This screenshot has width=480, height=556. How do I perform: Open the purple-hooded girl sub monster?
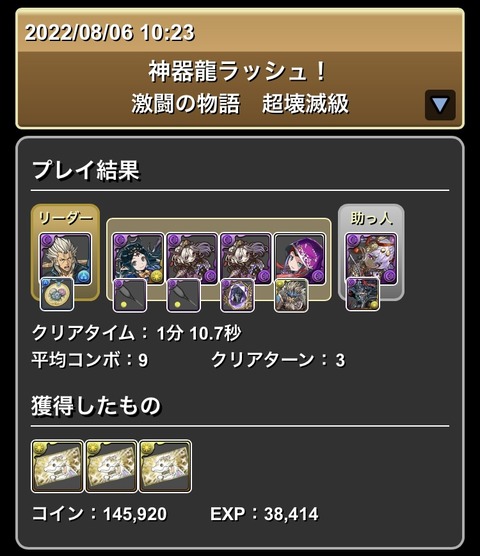300,259
